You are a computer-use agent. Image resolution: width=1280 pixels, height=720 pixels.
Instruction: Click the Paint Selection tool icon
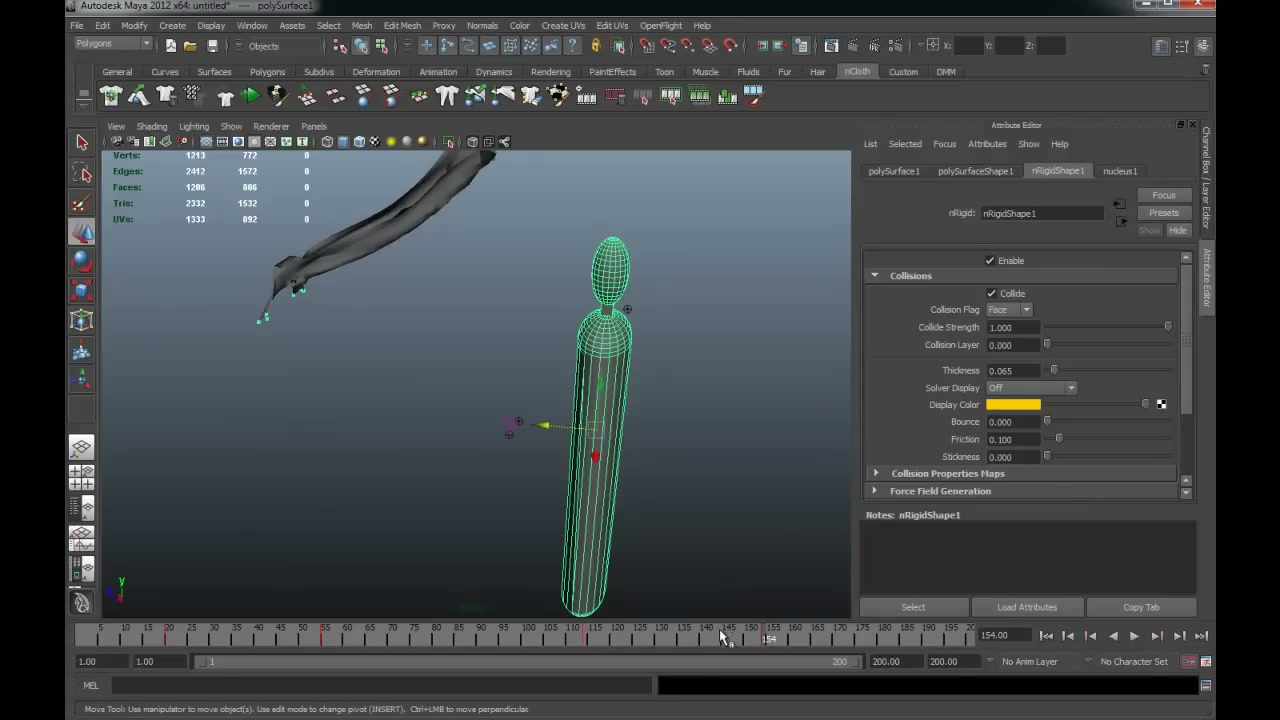point(82,203)
